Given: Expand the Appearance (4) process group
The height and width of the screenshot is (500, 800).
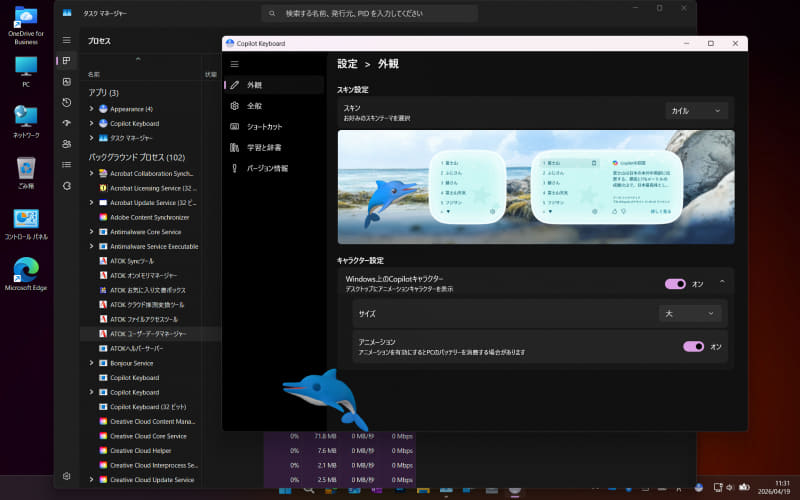Looking at the screenshot, I should [x=91, y=109].
